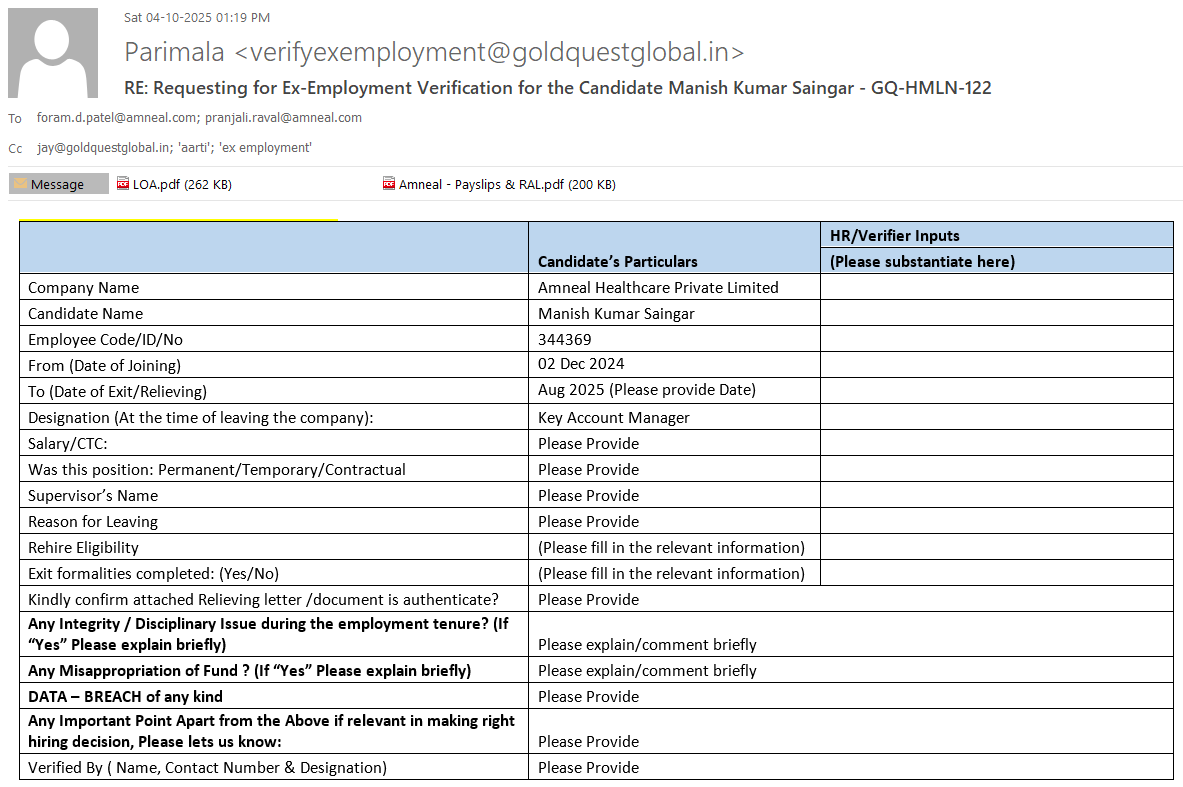Click HR/Verifier input cell for Rehire Eligibility
Viewport: 1183px width, 787px height.
point(996,547)
